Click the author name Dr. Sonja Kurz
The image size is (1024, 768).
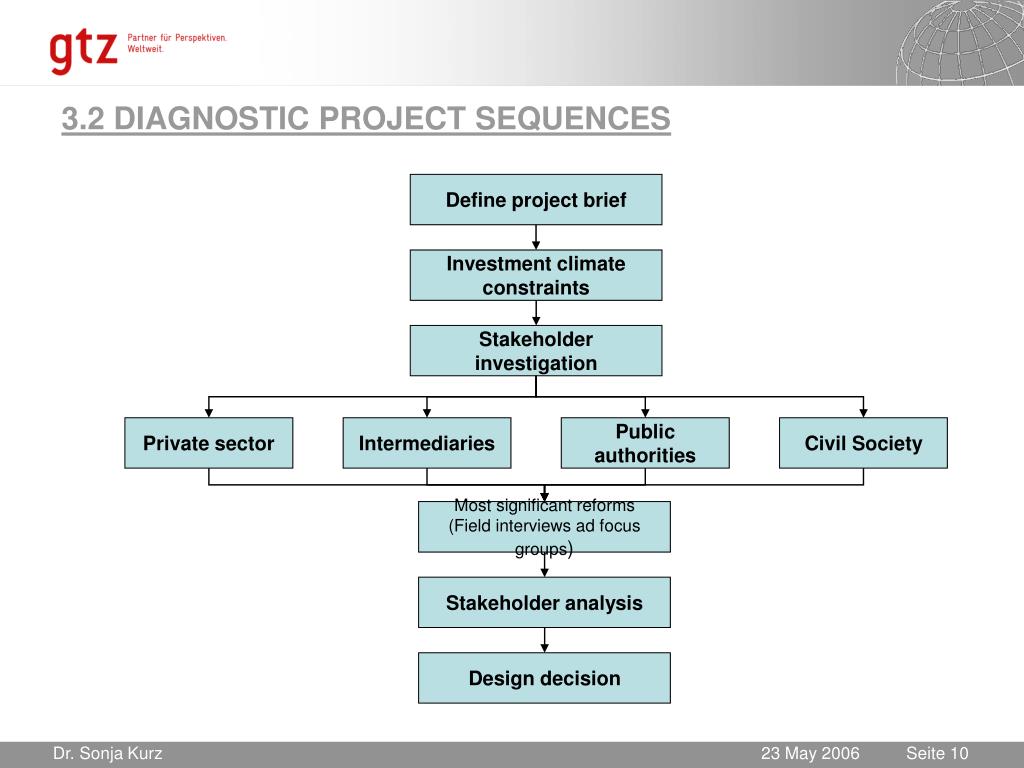[x=108, y=753]
